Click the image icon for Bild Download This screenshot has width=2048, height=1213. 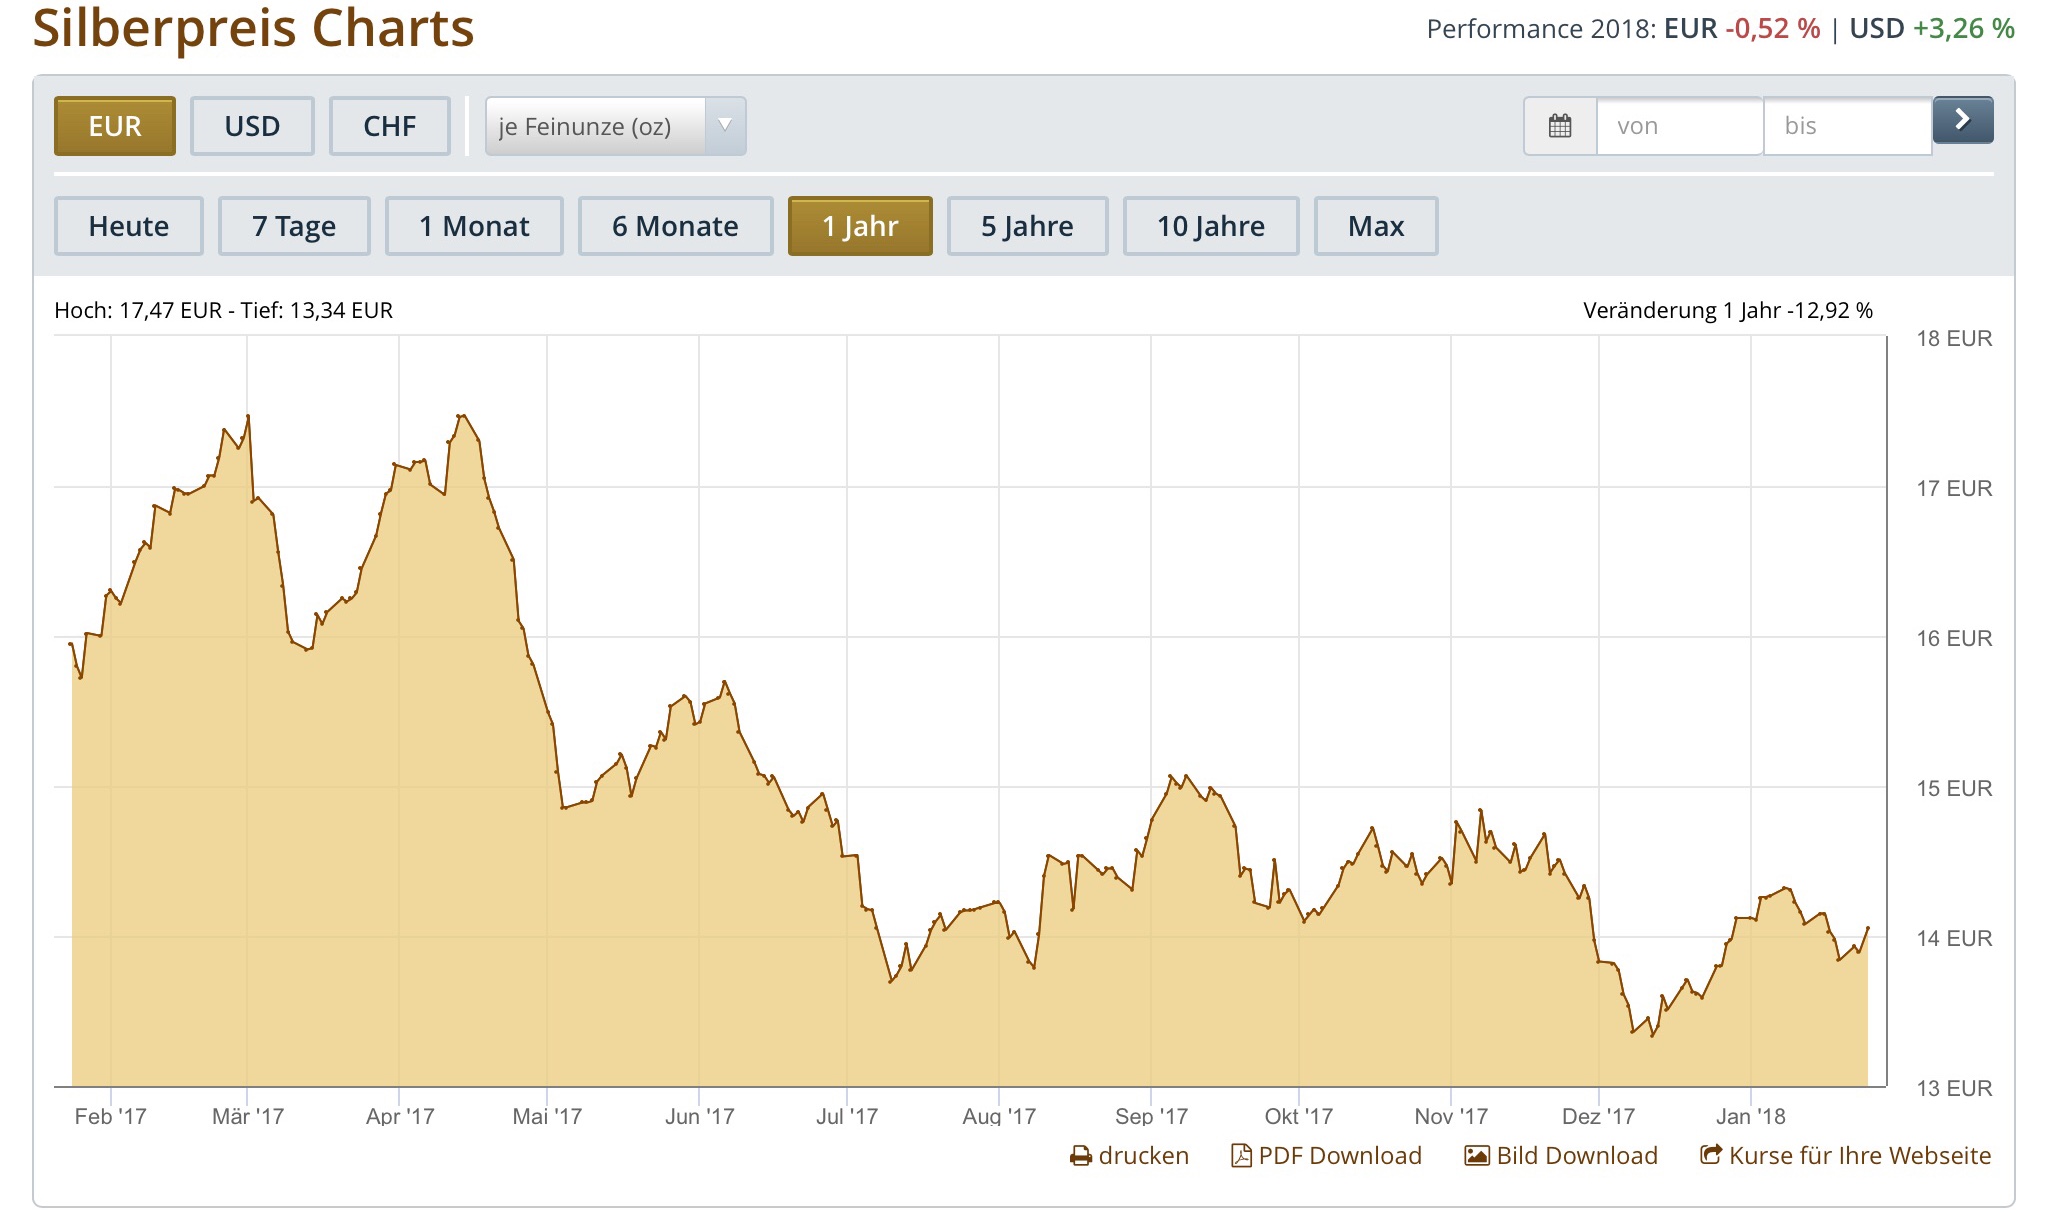coord(1476,1156)
